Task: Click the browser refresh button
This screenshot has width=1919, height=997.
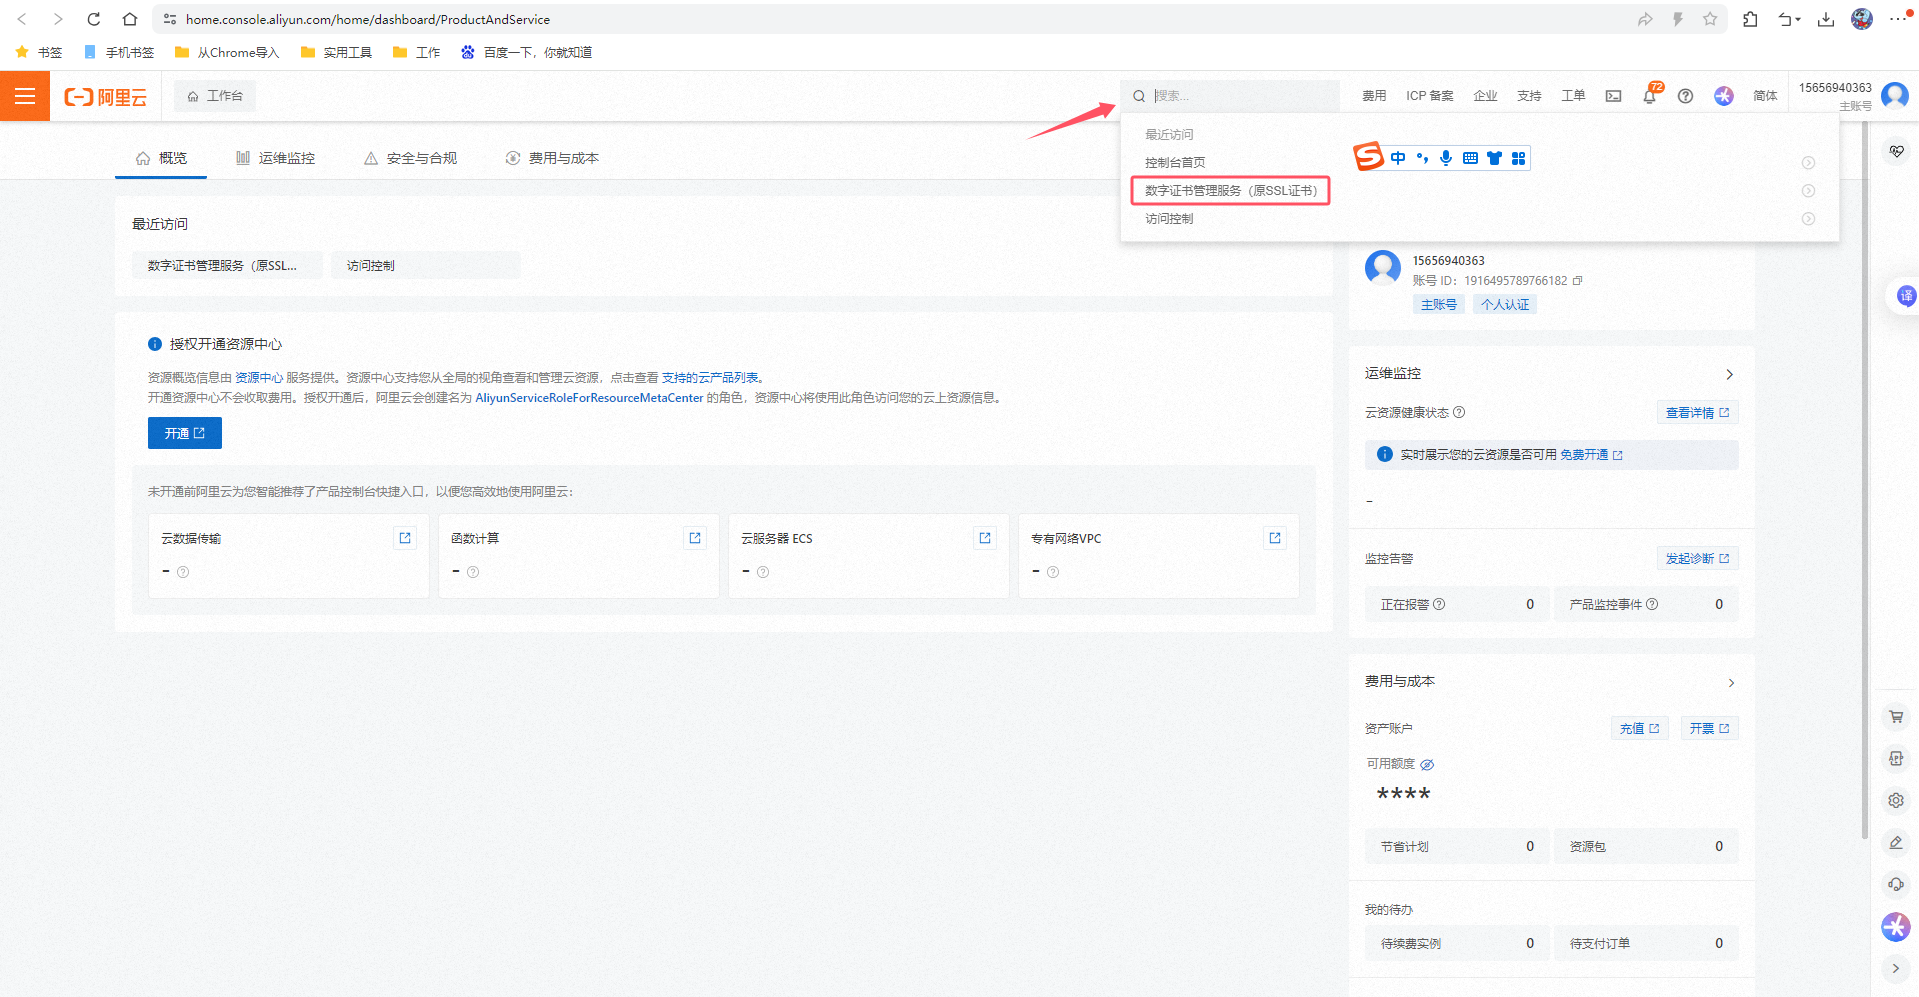Action: click(x=93, y=19)
